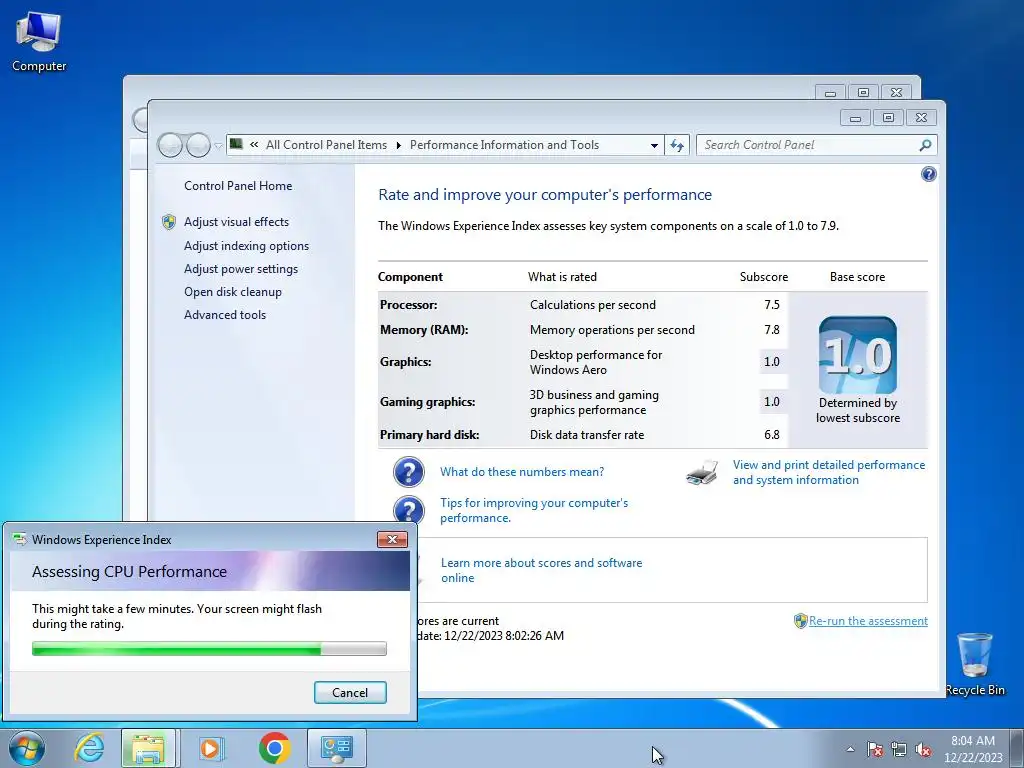Open the Recycle Bin desktop icon
Image resolution: width=1024 pixels, height=768 pixels.
point(974,663)
